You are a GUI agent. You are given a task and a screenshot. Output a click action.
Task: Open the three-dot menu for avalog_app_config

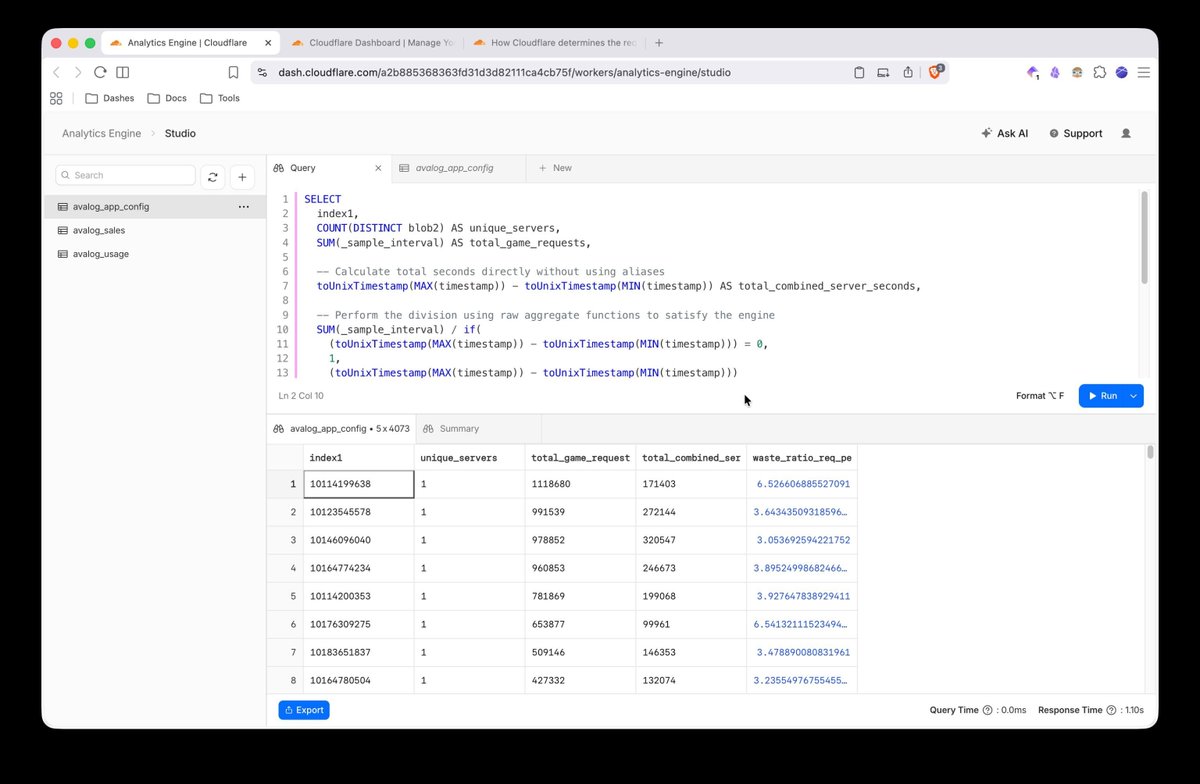[243, 206]
